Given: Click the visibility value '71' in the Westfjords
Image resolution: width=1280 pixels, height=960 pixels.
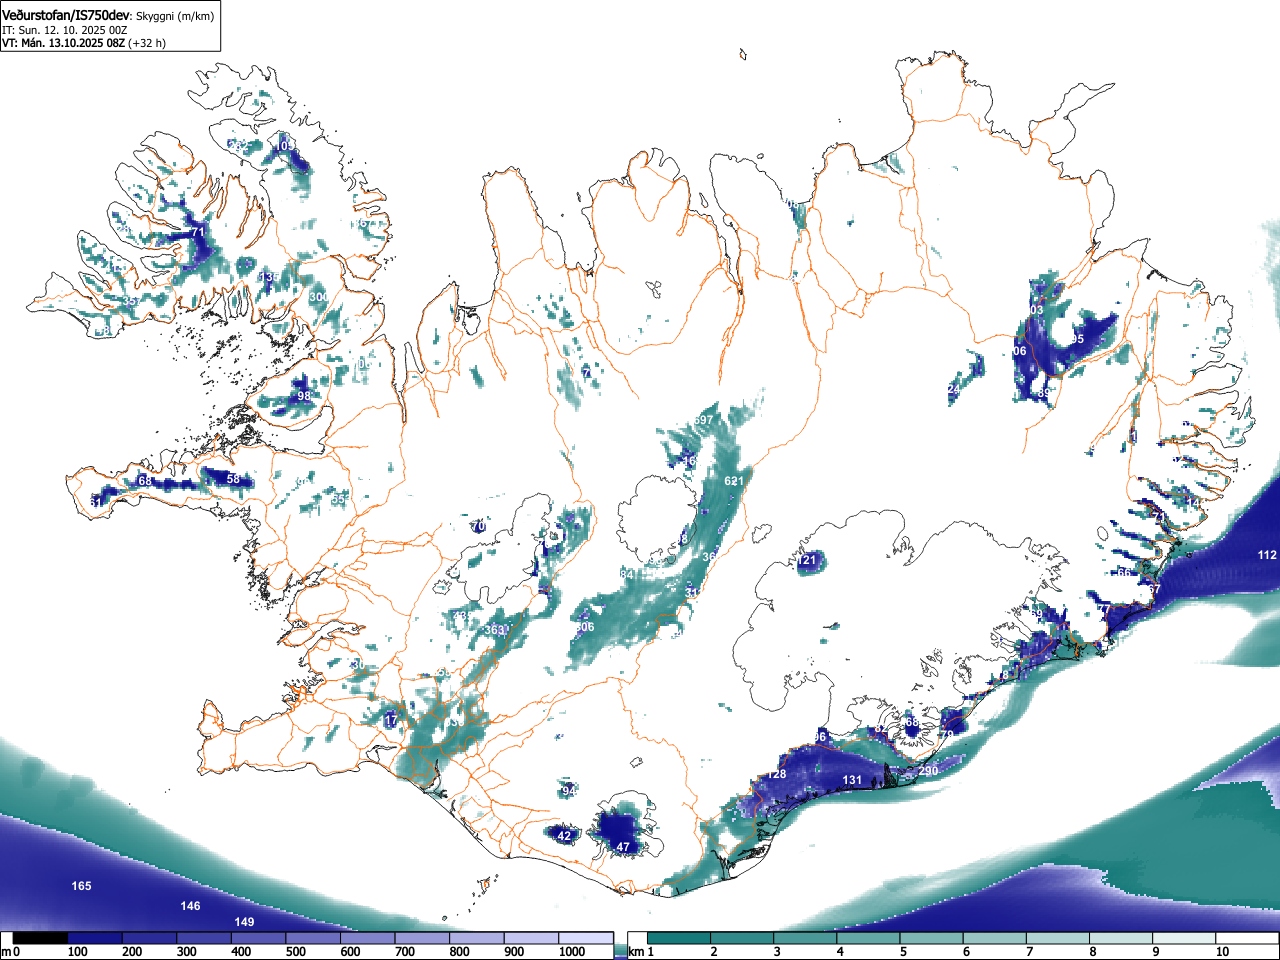Looking at the screenshot, I should (197, 232).
